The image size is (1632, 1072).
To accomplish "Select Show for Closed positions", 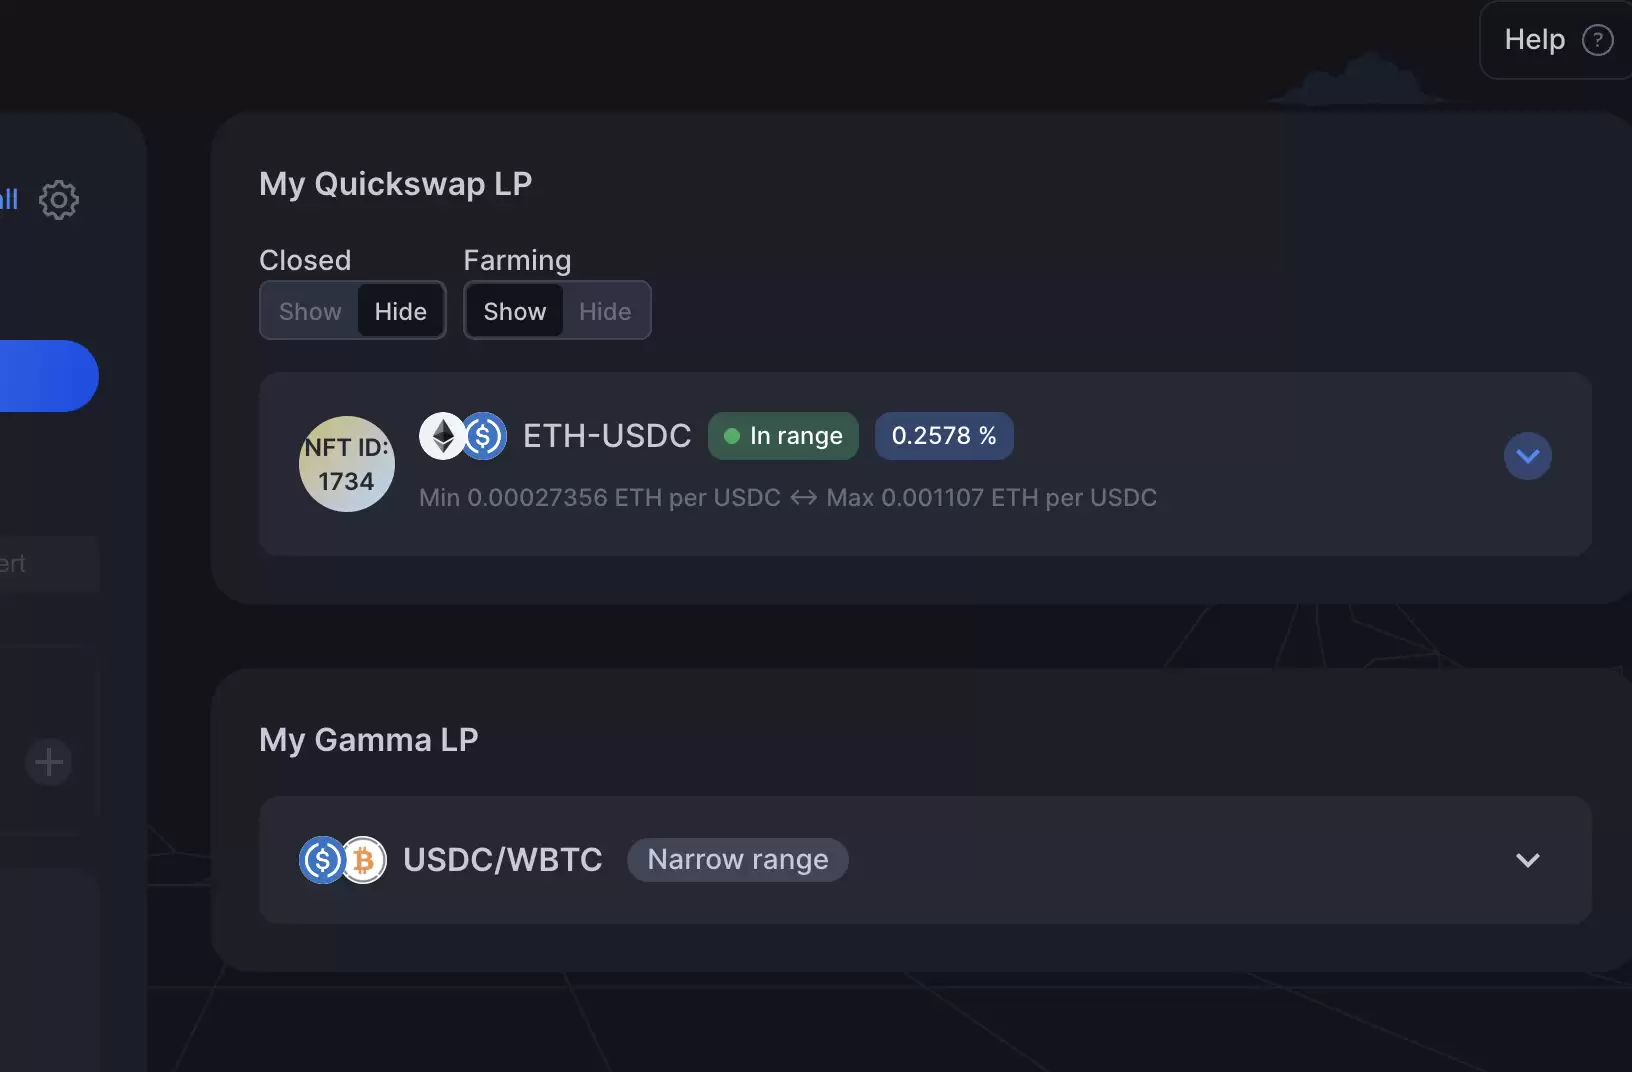I will point(310,311).
